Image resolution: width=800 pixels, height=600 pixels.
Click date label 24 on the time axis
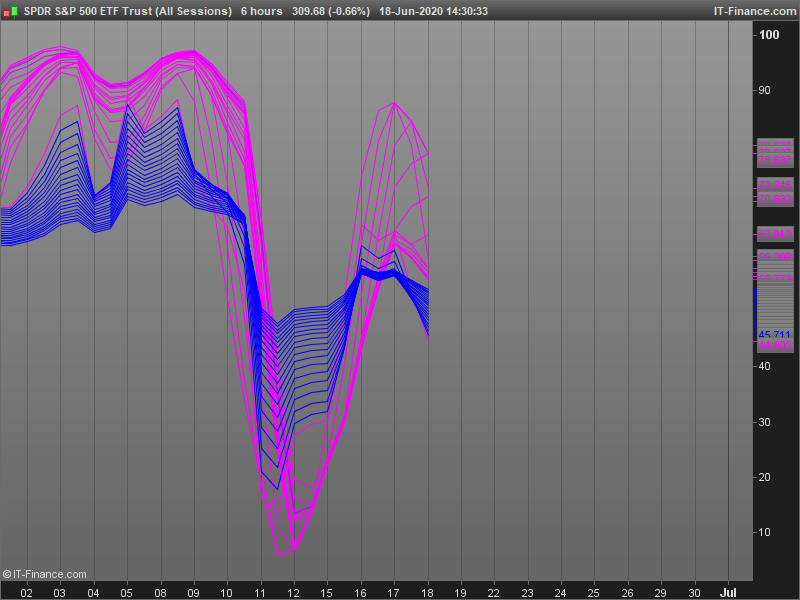560,593
